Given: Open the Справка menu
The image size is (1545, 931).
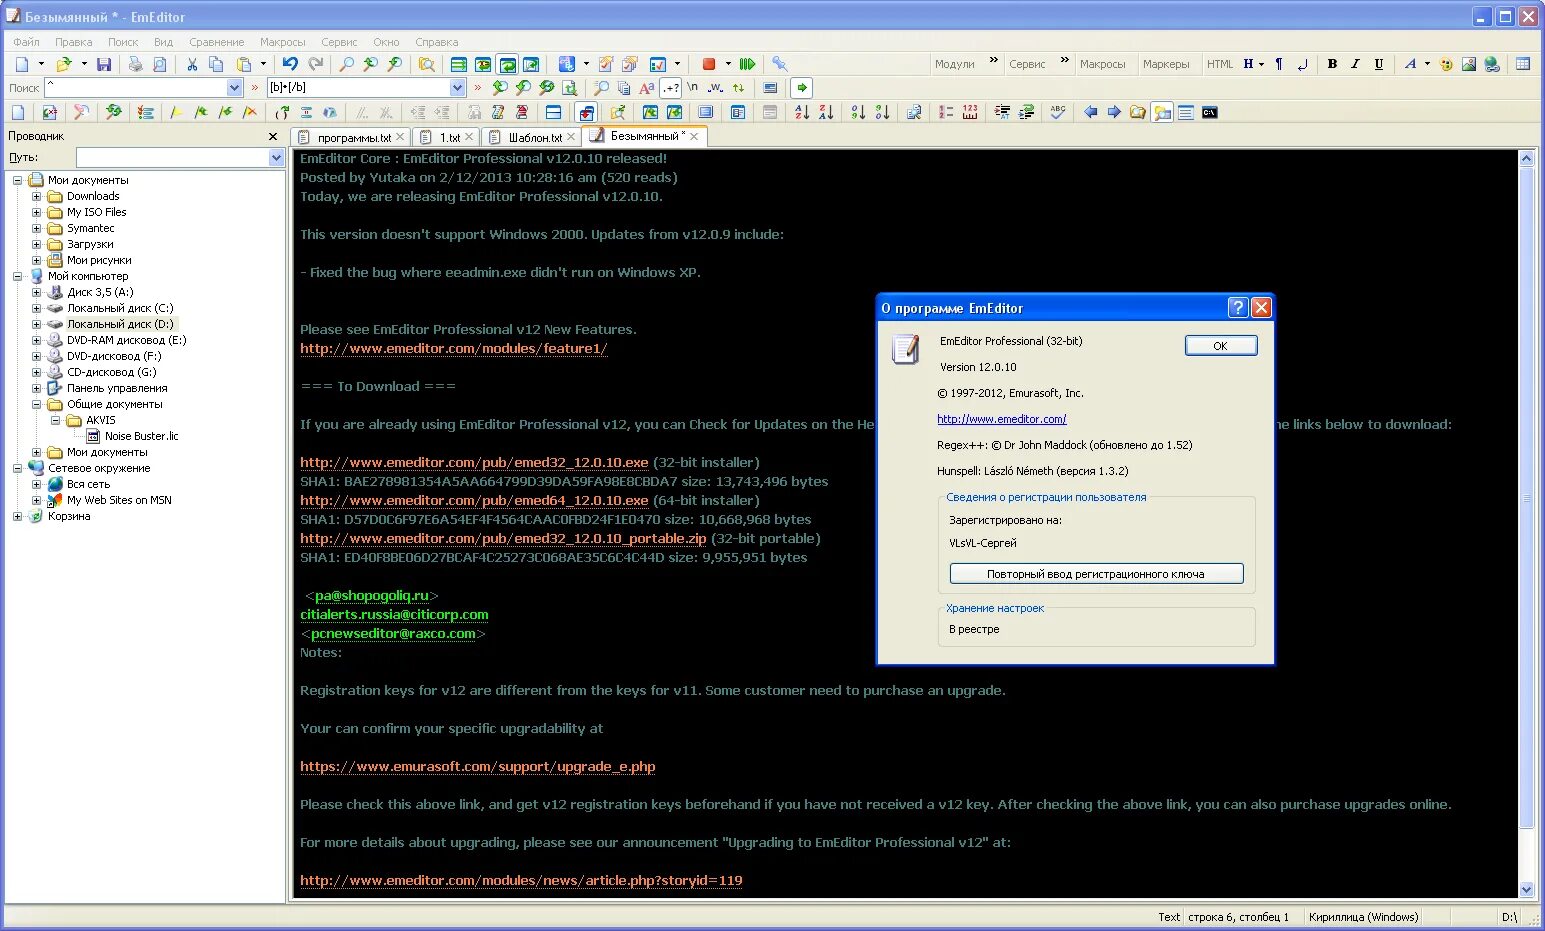Looking at the screenshot, I should 437,42.
